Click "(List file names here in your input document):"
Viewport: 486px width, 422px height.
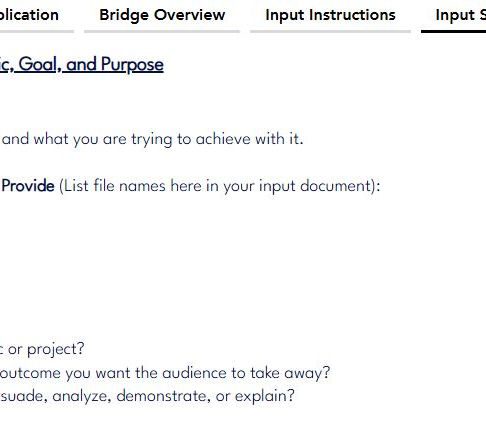219,186
